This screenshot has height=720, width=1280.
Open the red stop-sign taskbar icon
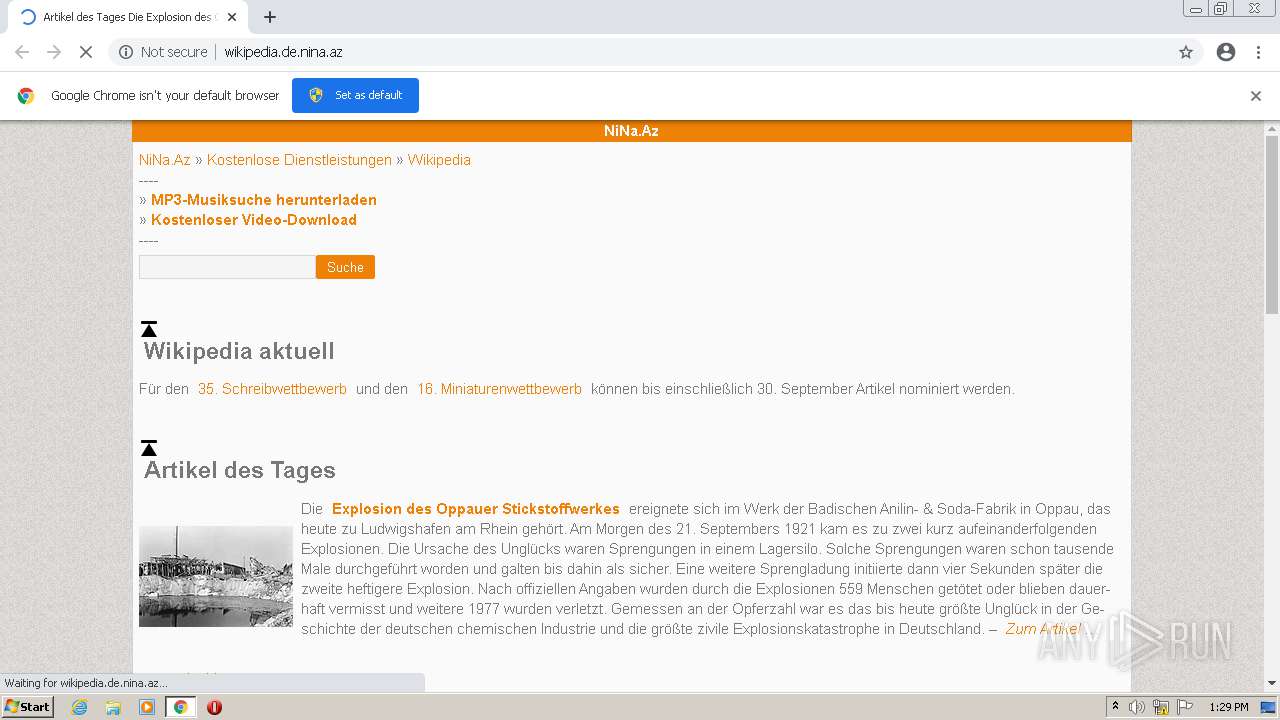(214, 707)
